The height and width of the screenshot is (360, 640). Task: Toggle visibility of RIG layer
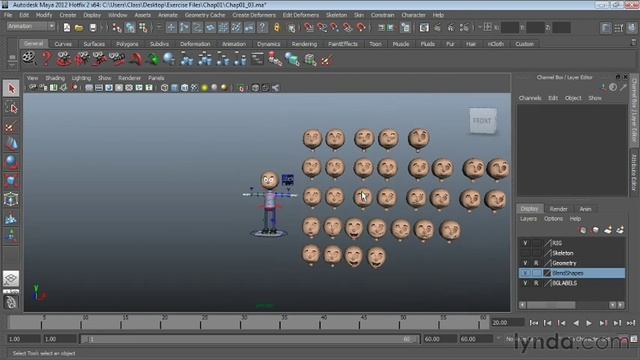(525, 243)
